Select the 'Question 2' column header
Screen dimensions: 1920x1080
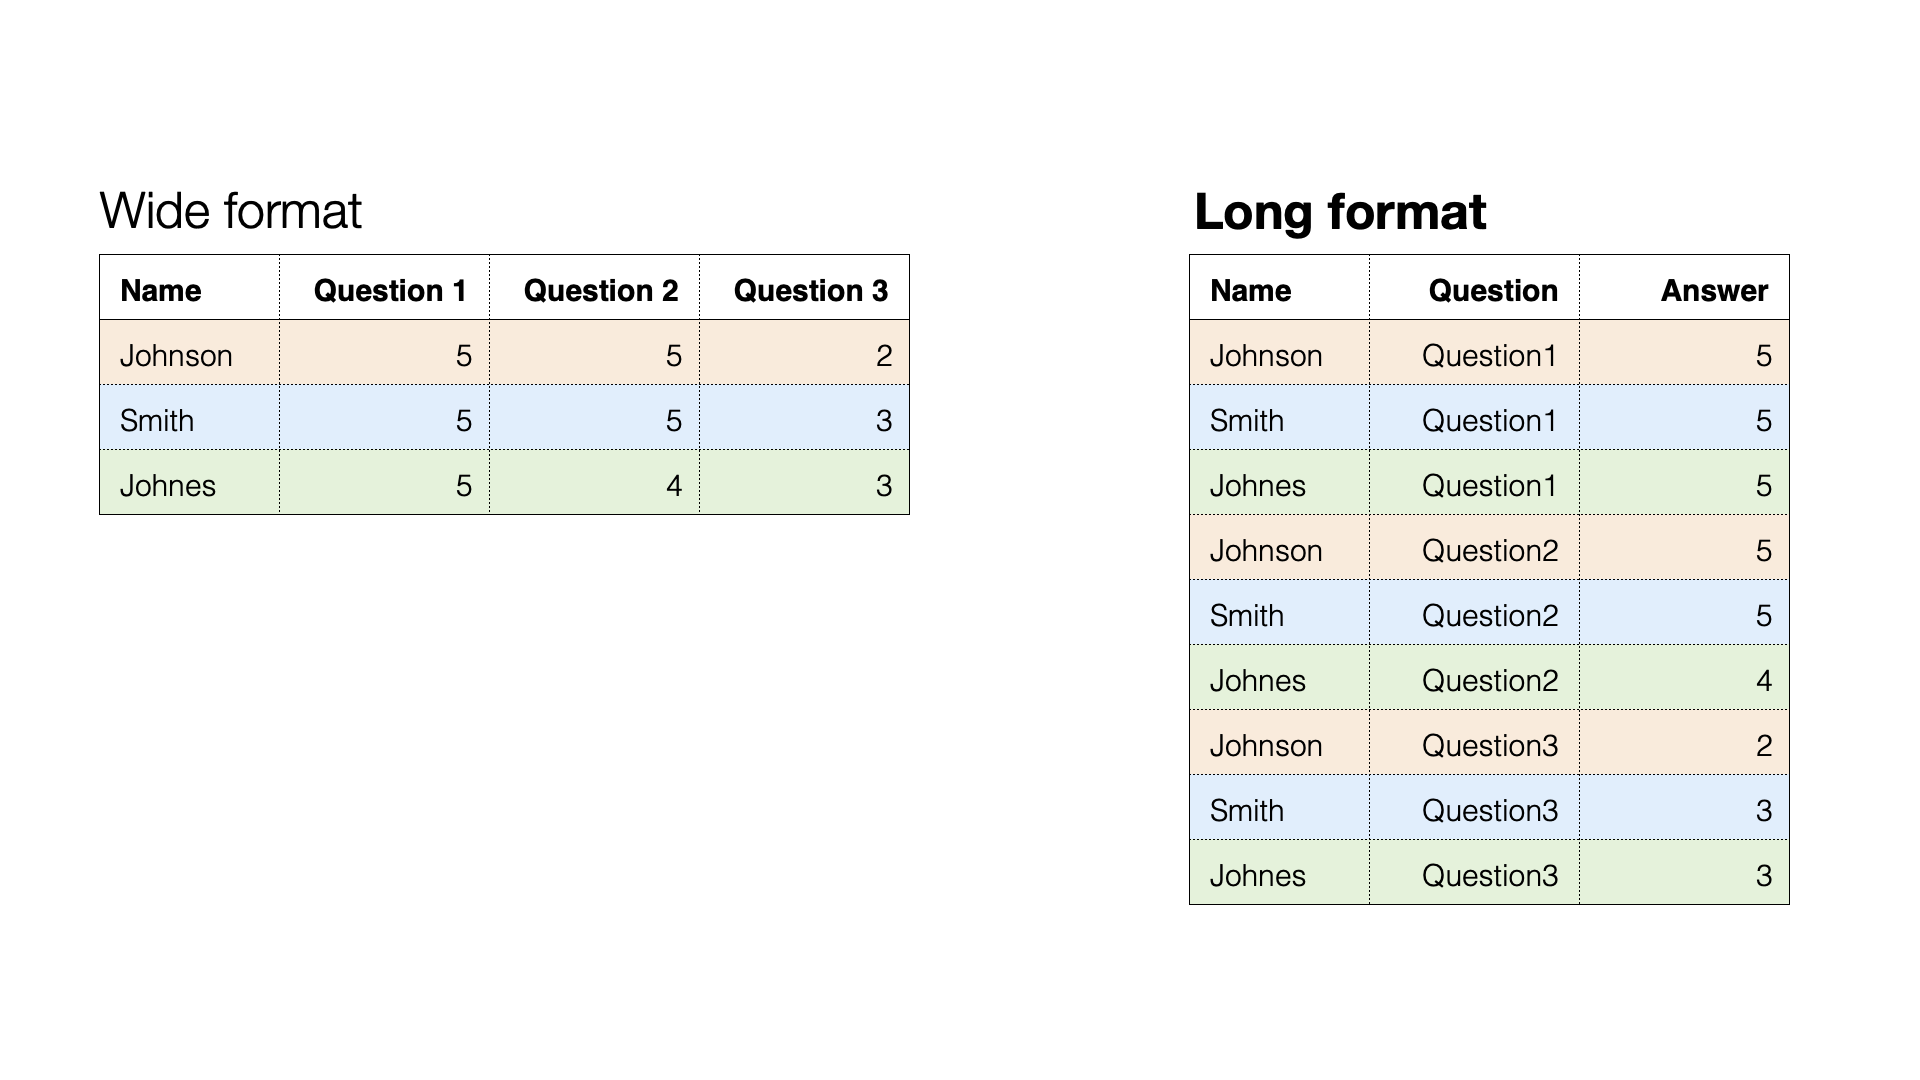[600, 290]
